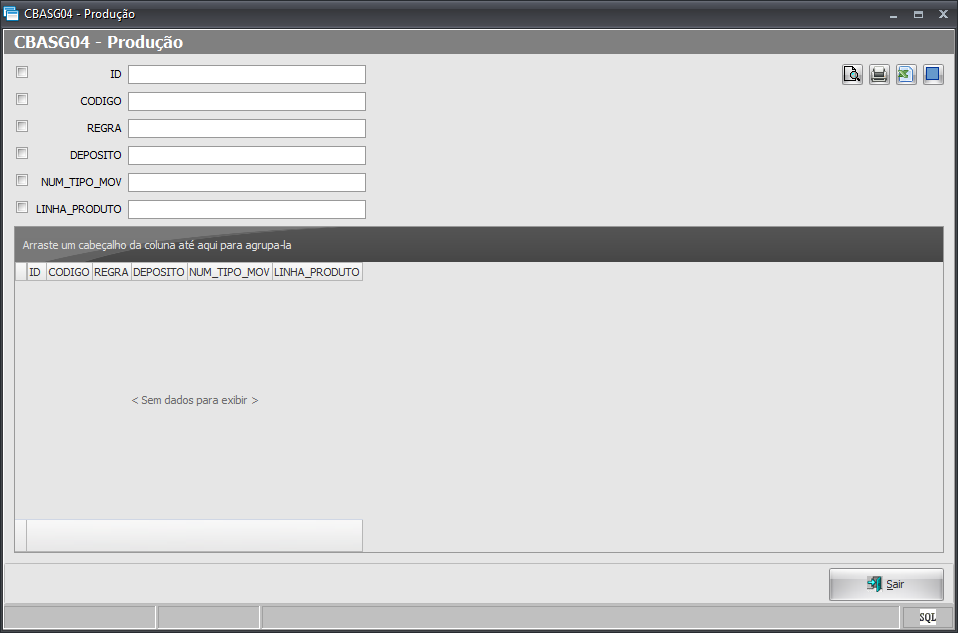Viewport: 958px width, 633px height.
Task: Export to Excel via the spreadsheet icon
Action: tap(906, 75)
